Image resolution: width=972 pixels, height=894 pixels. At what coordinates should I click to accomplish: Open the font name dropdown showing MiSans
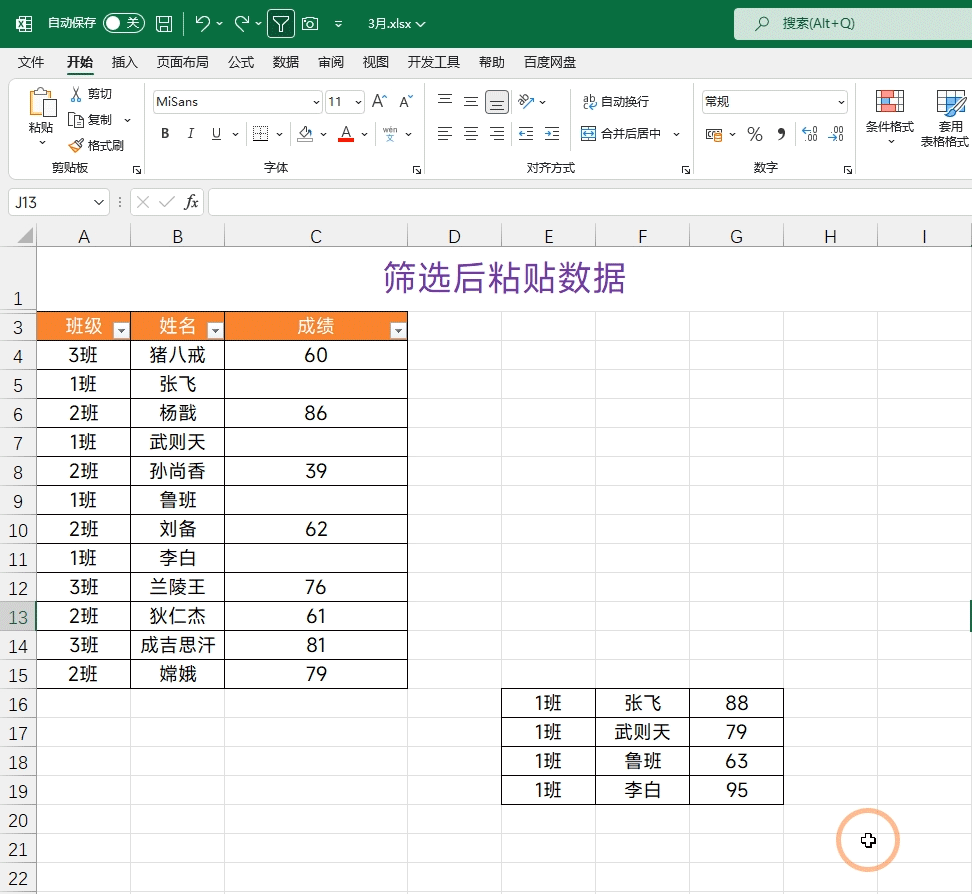[x=236, y=101]
